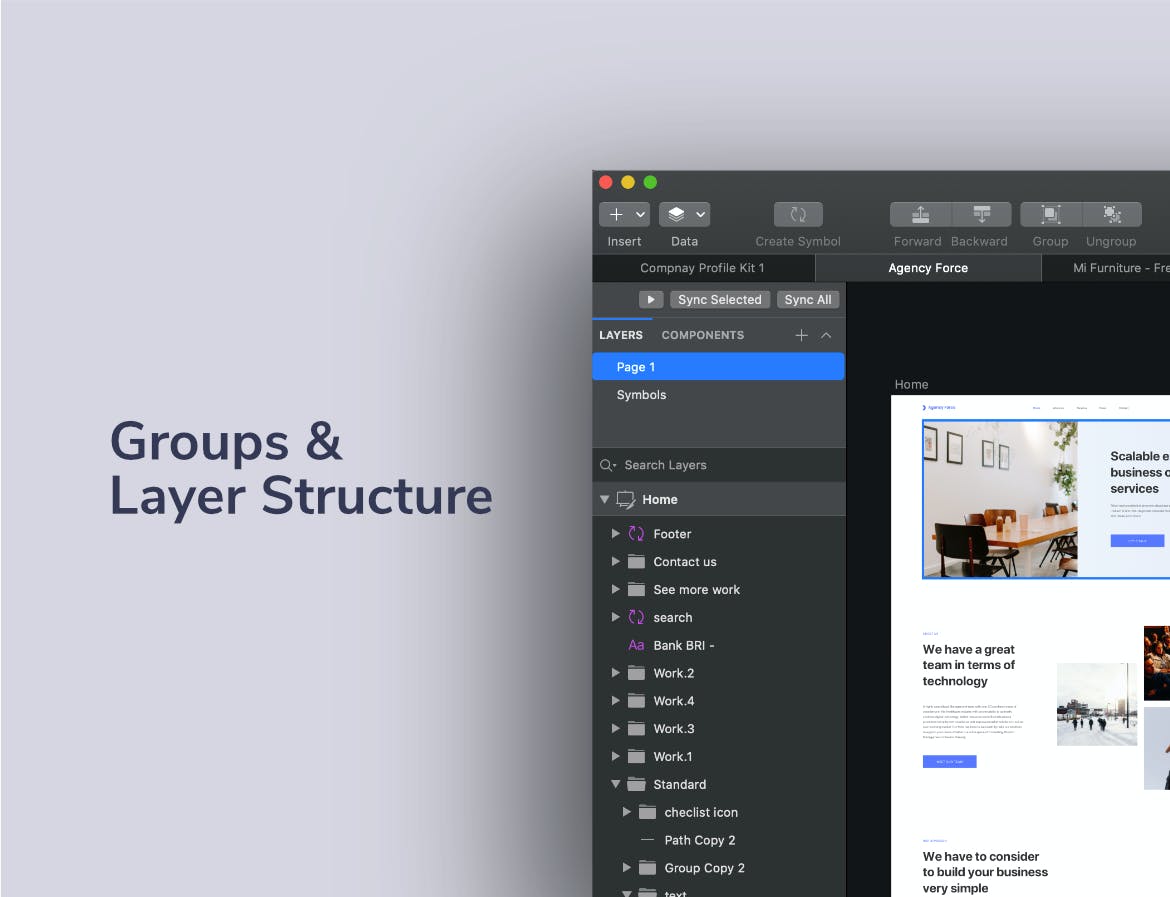Click the Sync All button
The image size is (1170, 897).
pos(807,299)
